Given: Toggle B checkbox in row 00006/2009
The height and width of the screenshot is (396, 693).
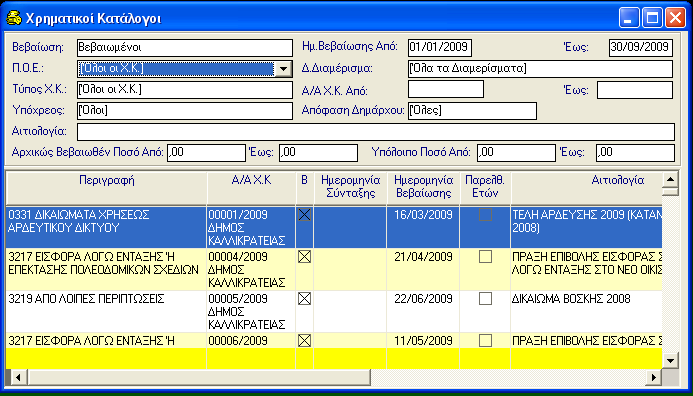Looking at the screenshot, I should click(305, 340).
